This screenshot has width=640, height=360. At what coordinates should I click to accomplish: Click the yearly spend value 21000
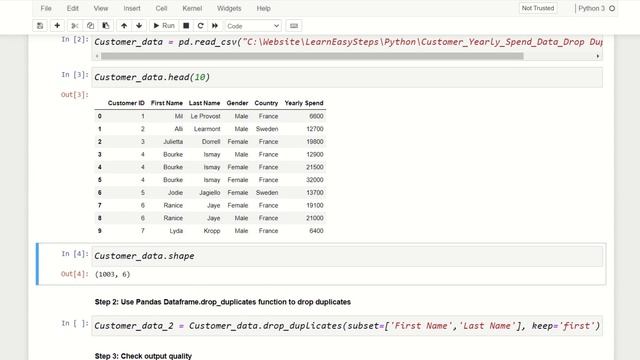[x=315, y=218]
